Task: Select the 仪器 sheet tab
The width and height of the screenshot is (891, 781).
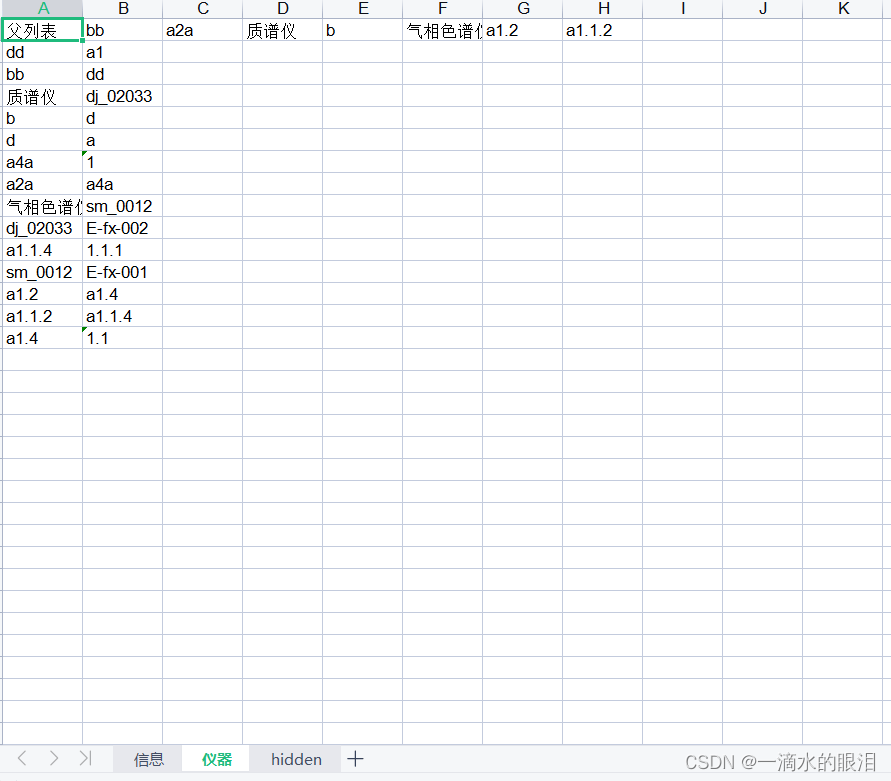Action: [217, 760]
